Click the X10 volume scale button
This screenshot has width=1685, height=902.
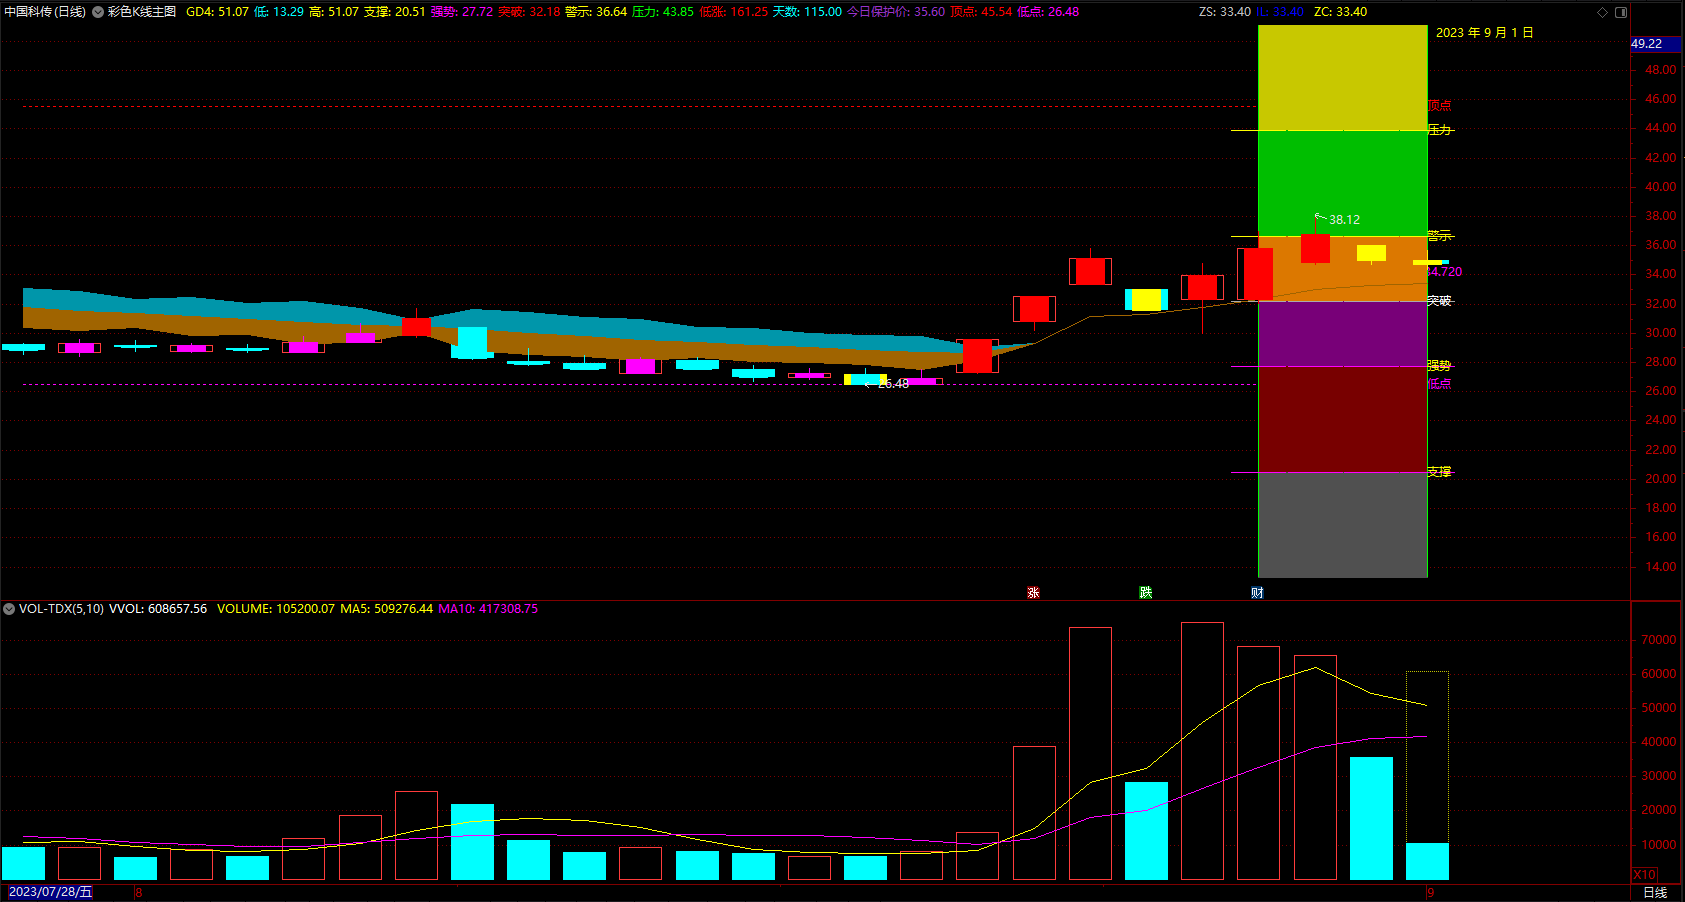click(x=1645, y=875)
